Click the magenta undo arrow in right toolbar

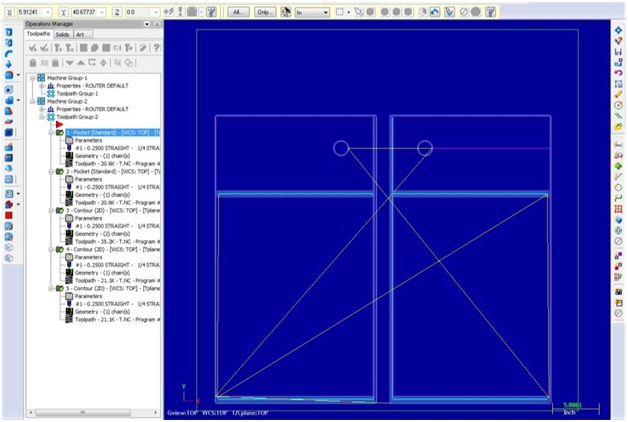click(x=618, y=73)
